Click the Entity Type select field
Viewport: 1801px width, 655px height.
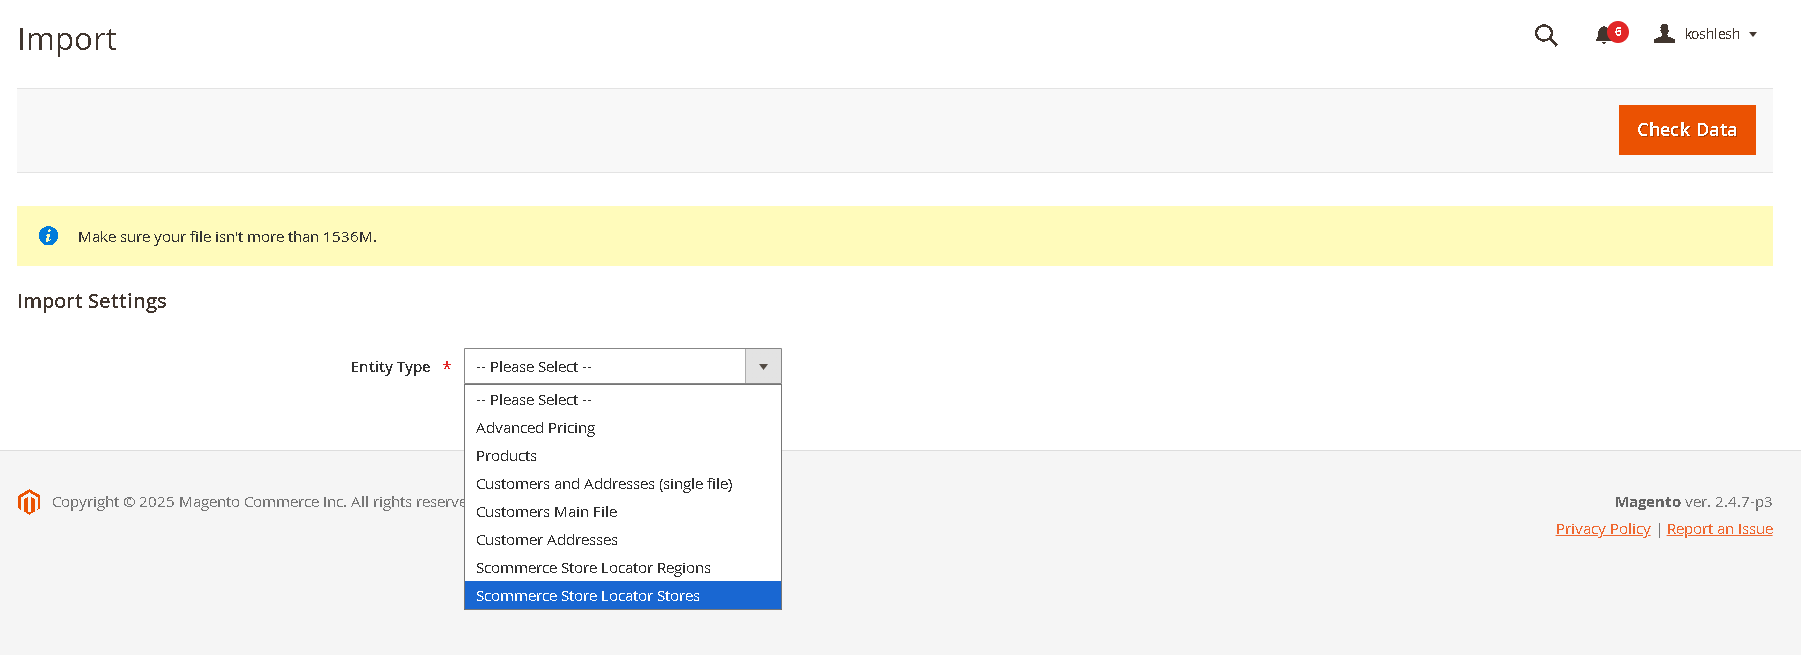[605, 367]
